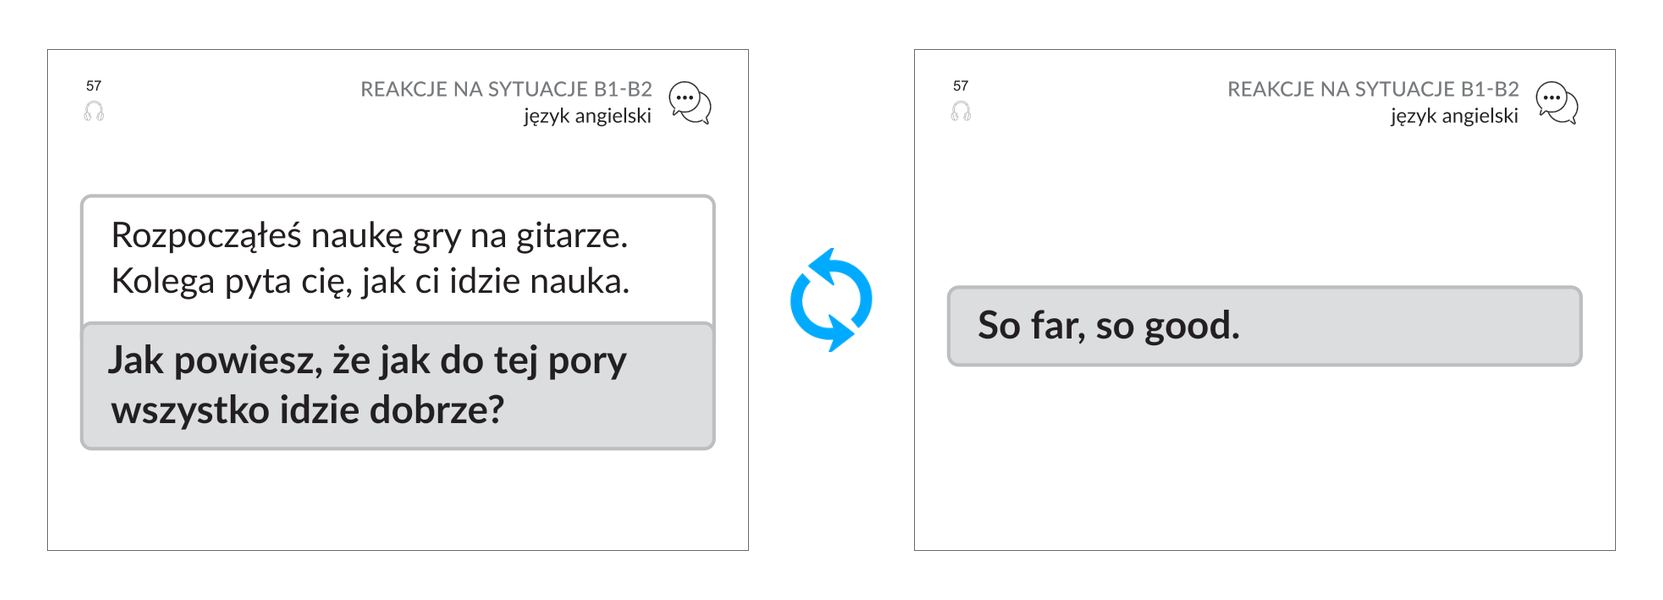
Task: Click speech bubbles icon on right card
Action: pyautogui.click(x=1557, y=103)
